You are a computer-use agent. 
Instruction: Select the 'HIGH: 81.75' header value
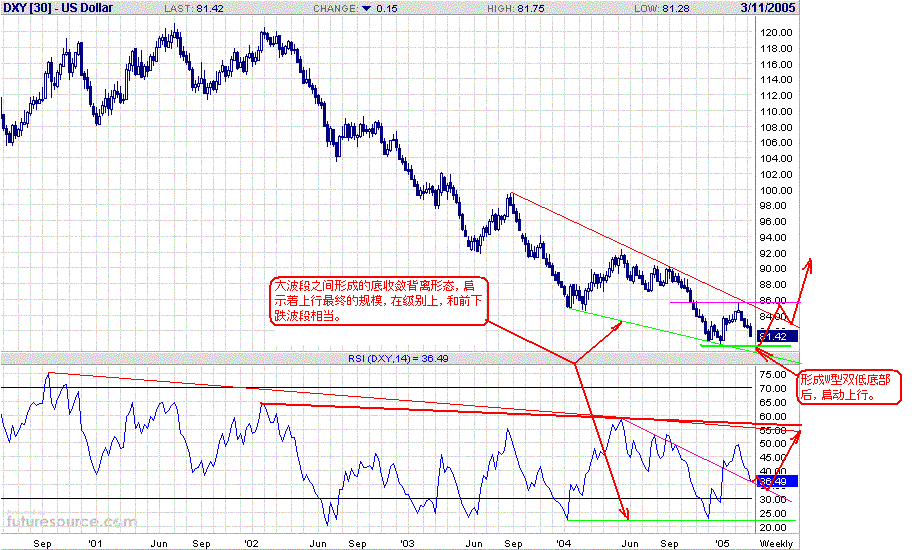click(516, 8)
